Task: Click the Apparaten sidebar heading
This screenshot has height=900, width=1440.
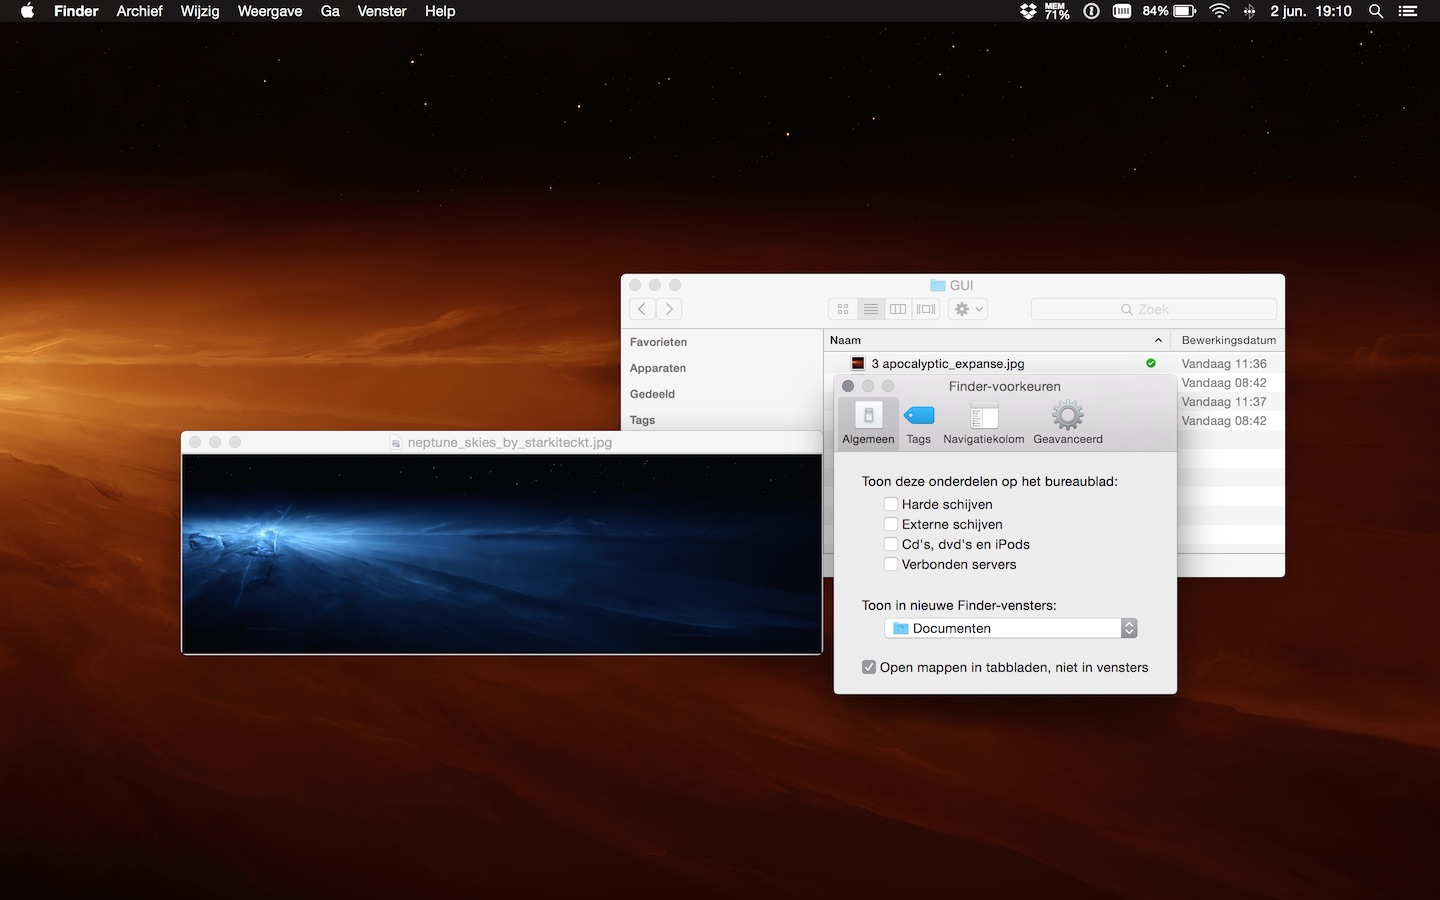Action: pyautogui.click(x=657, y=368)
